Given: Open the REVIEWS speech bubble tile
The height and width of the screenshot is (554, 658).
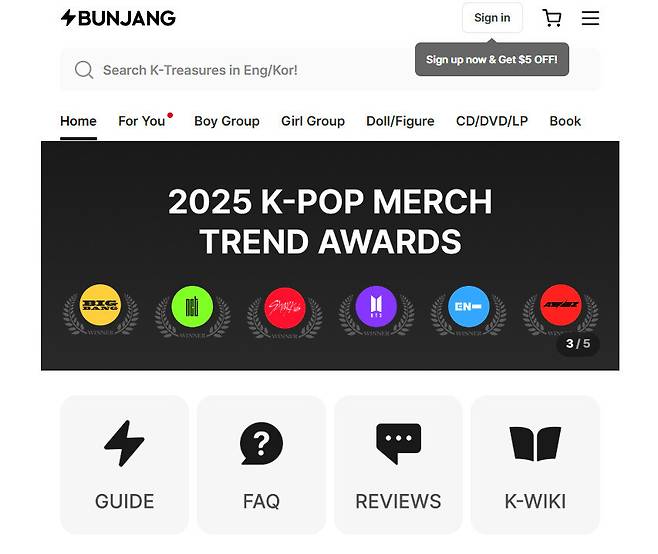Looking at the screenshot, I should (x=398, y=465).
